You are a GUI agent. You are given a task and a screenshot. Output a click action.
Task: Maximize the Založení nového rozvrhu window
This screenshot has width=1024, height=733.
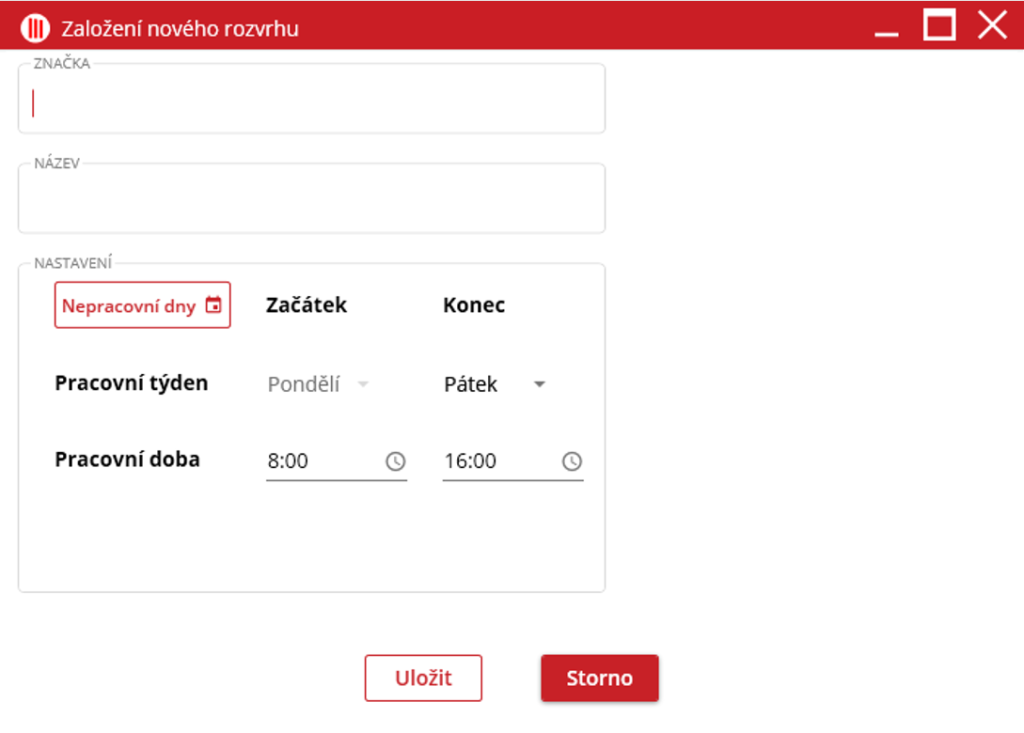click(x=939, y=25)
